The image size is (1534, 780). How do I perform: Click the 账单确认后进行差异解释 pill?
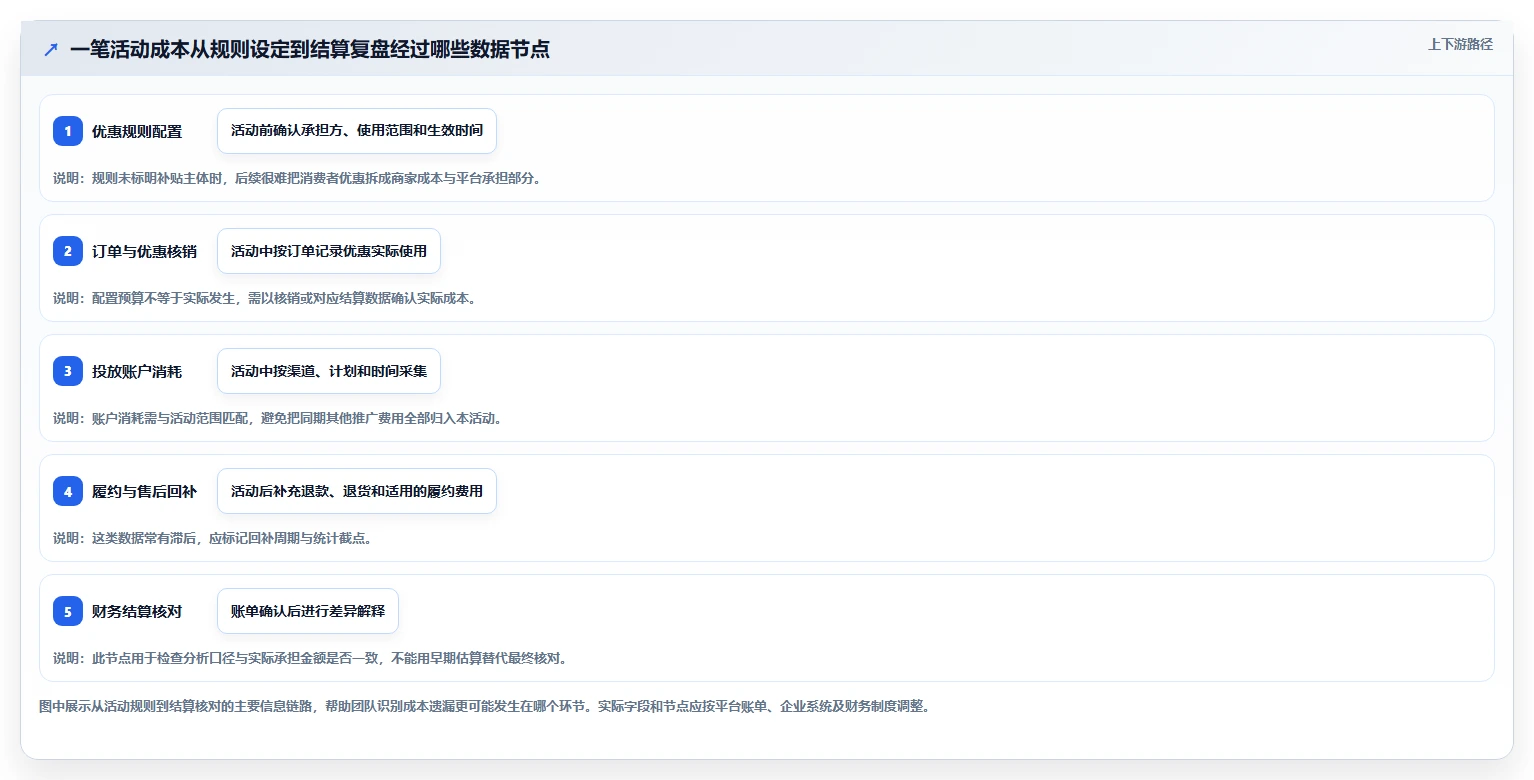[x=308, y=611]
